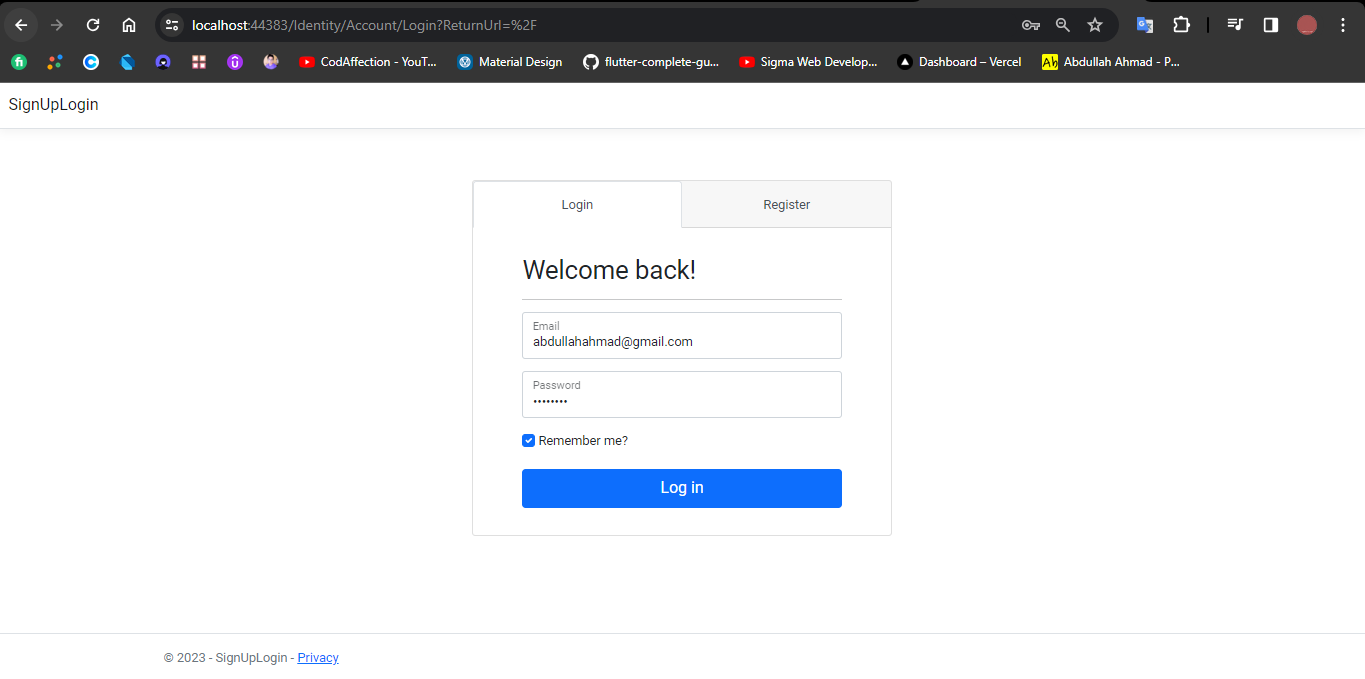The height and width of the screenshot is (679, 1365).
Task: Open the Dart bookmark icon
Action: (x=127, y=62)
